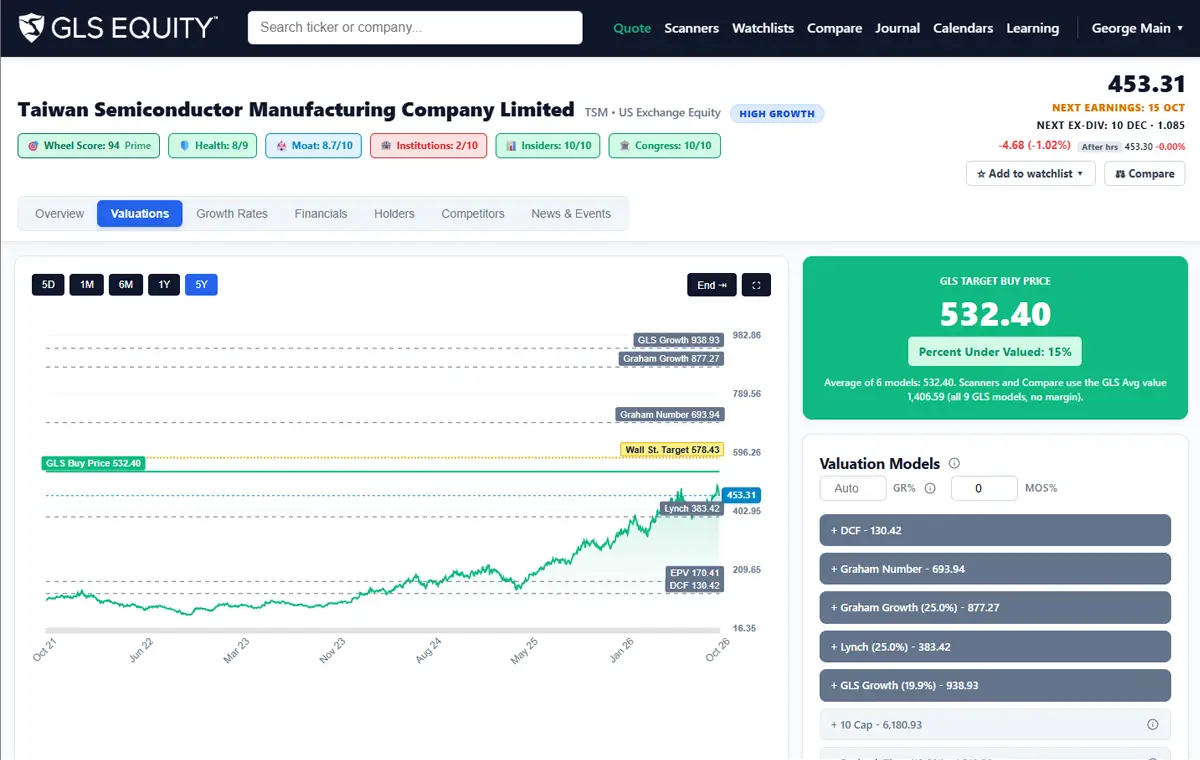Click the Lynch 383.42 chart label
Screen dimensions: 1200x760
click(x=692, y=509)
